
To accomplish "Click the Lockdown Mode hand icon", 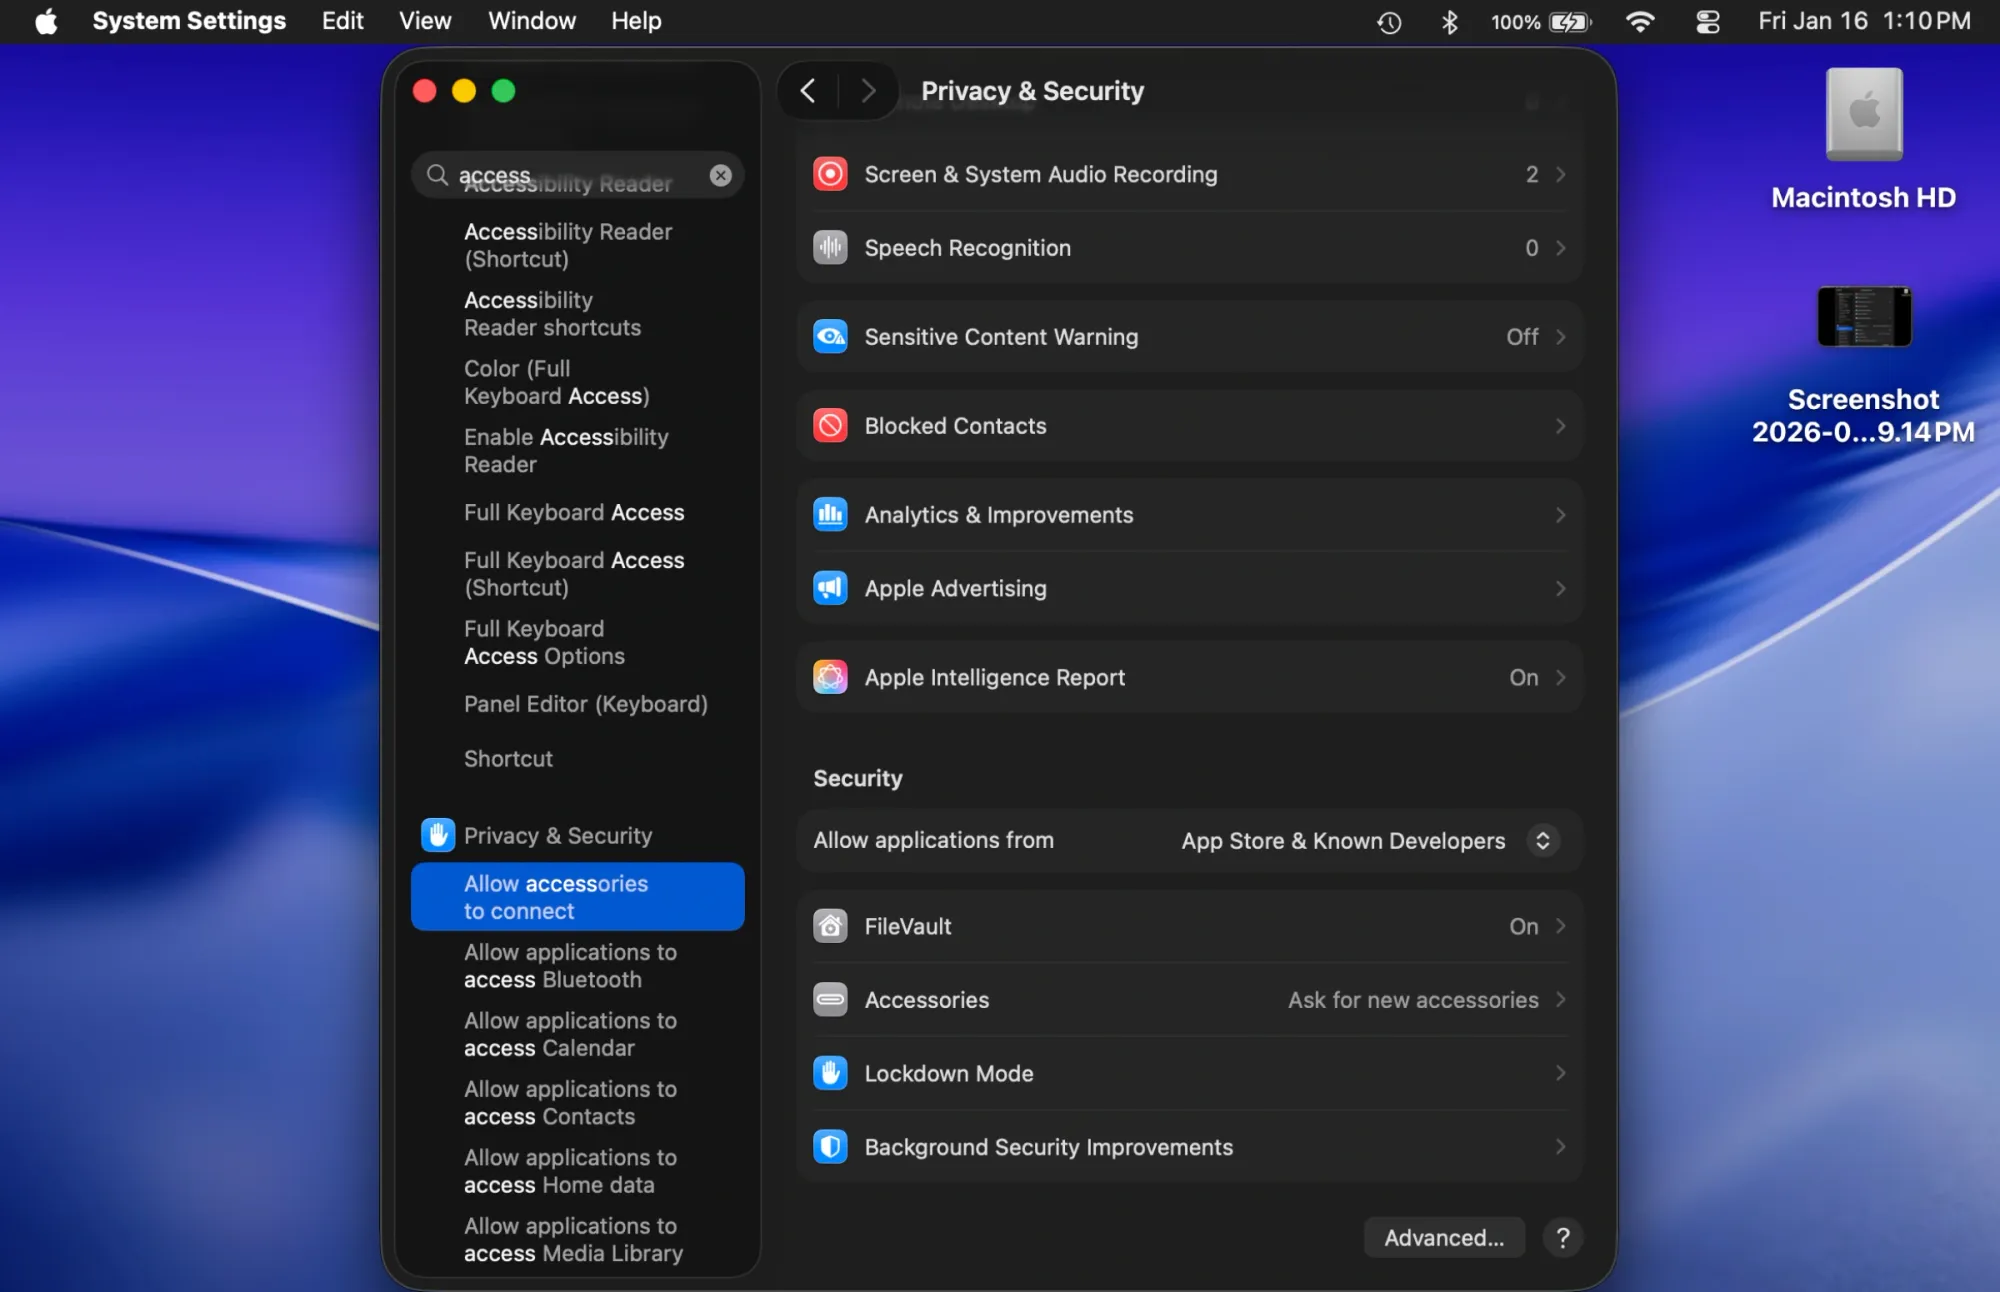I will (x=830, y=1073).
